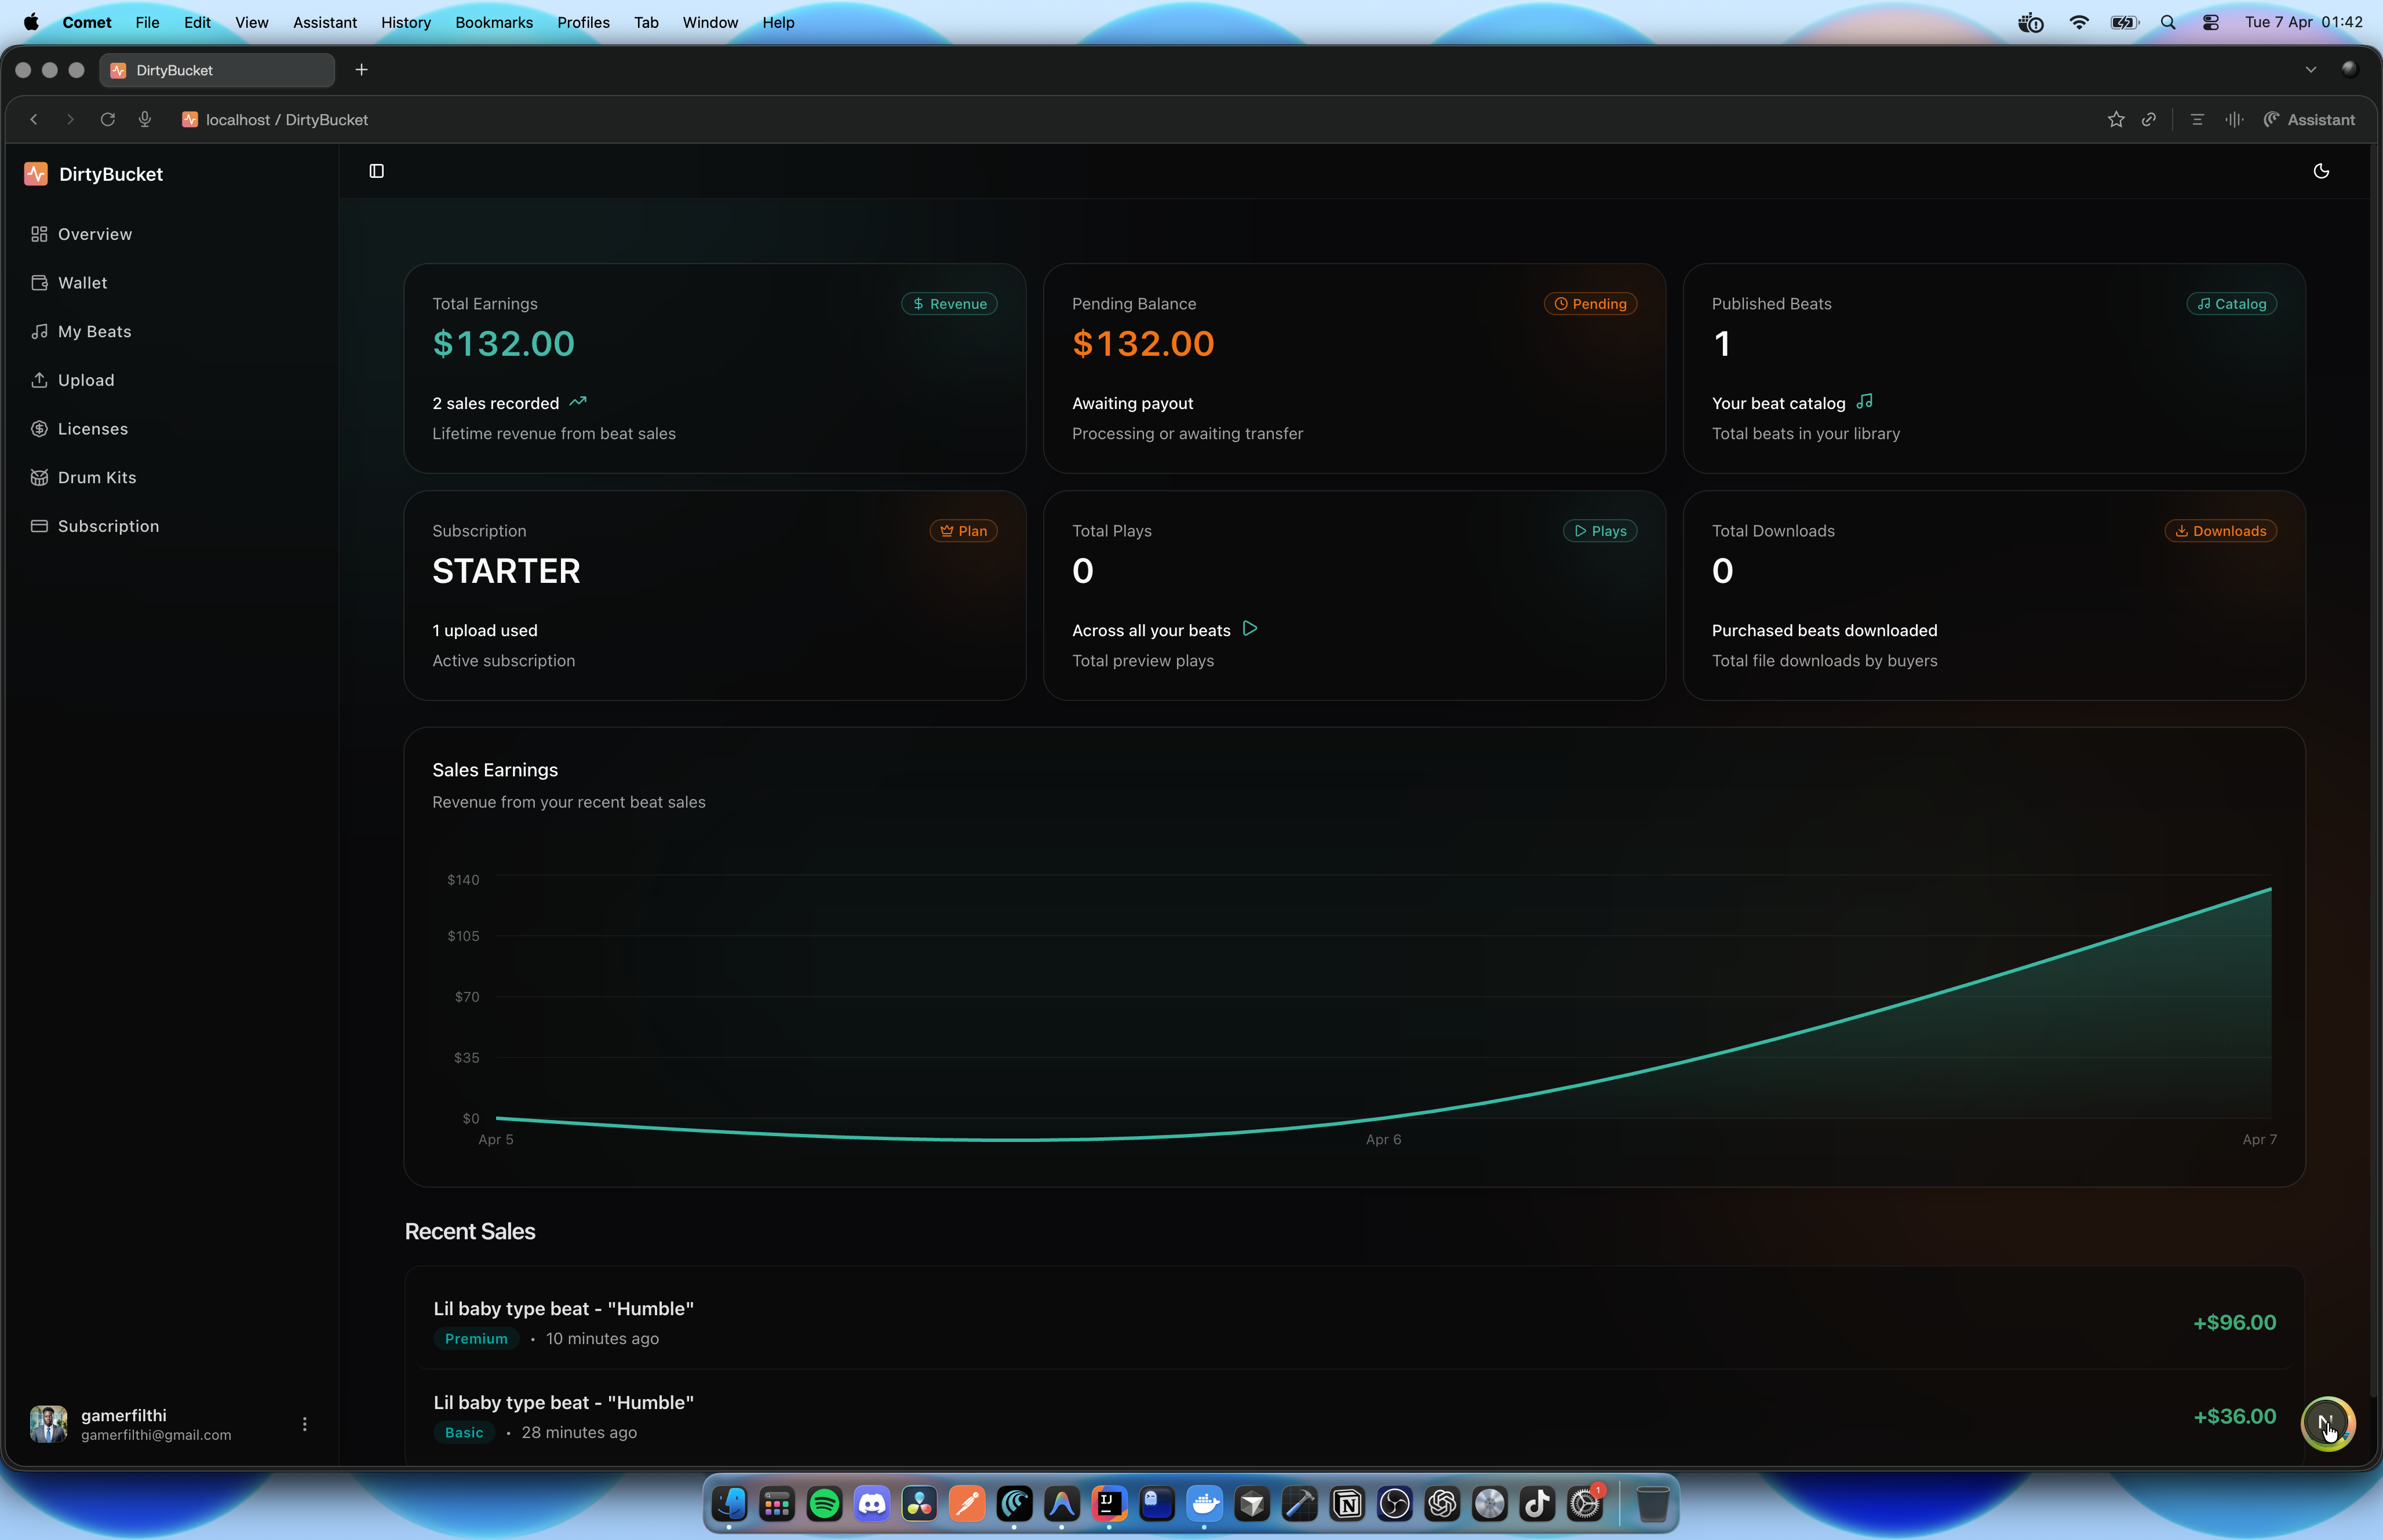Toggle reader outline view in the toolbar
The width and height of the screenshot is (2383, 1540).
click(2197, 119)
